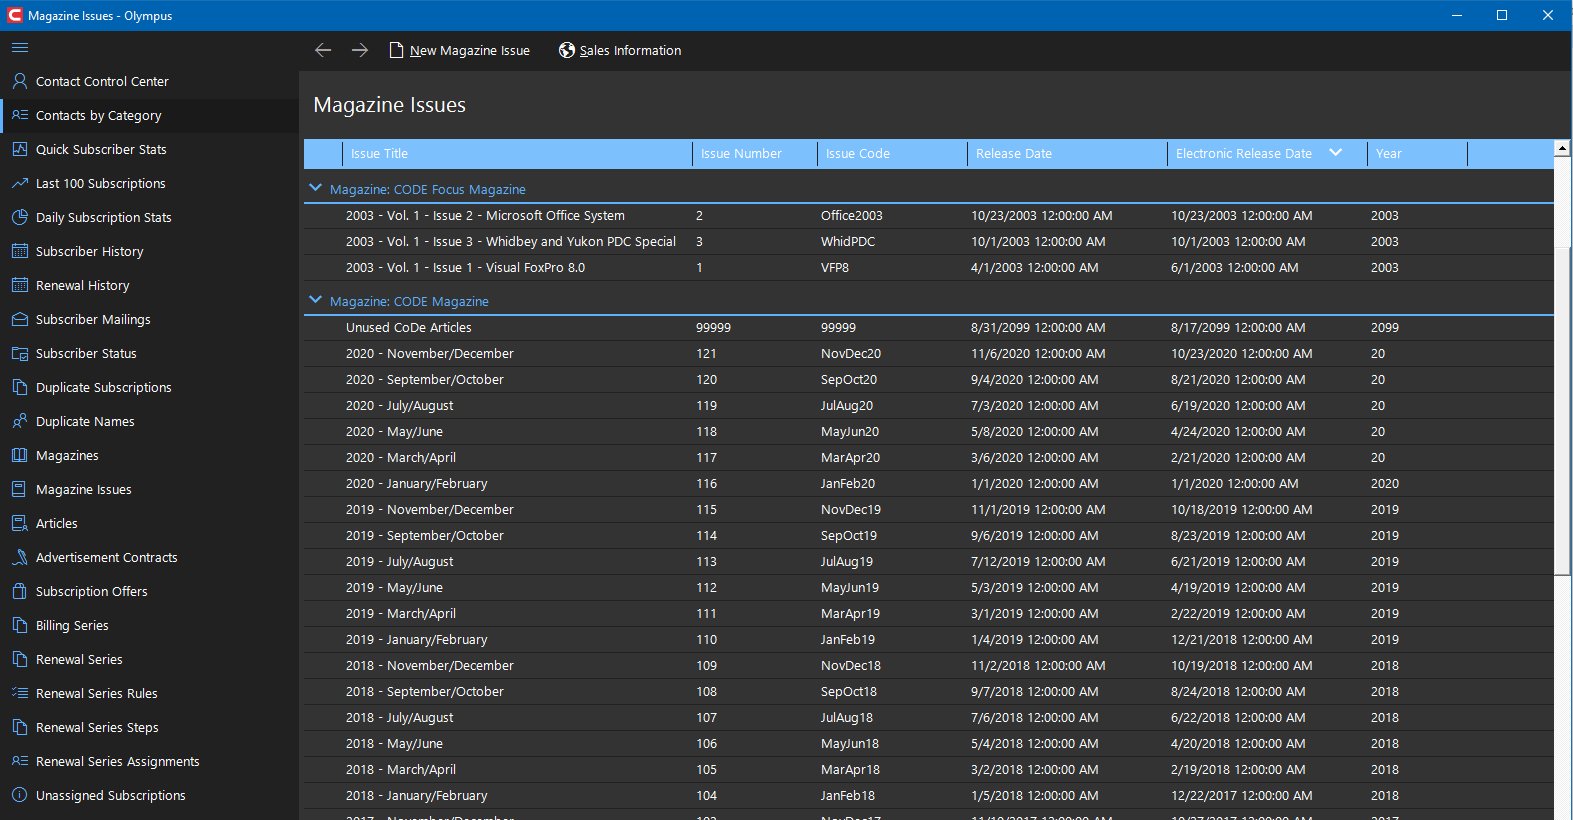Screen dimensions: 1573x820
Task: Click the Quick Subscriber Stats icon
Action: (20, 149)
